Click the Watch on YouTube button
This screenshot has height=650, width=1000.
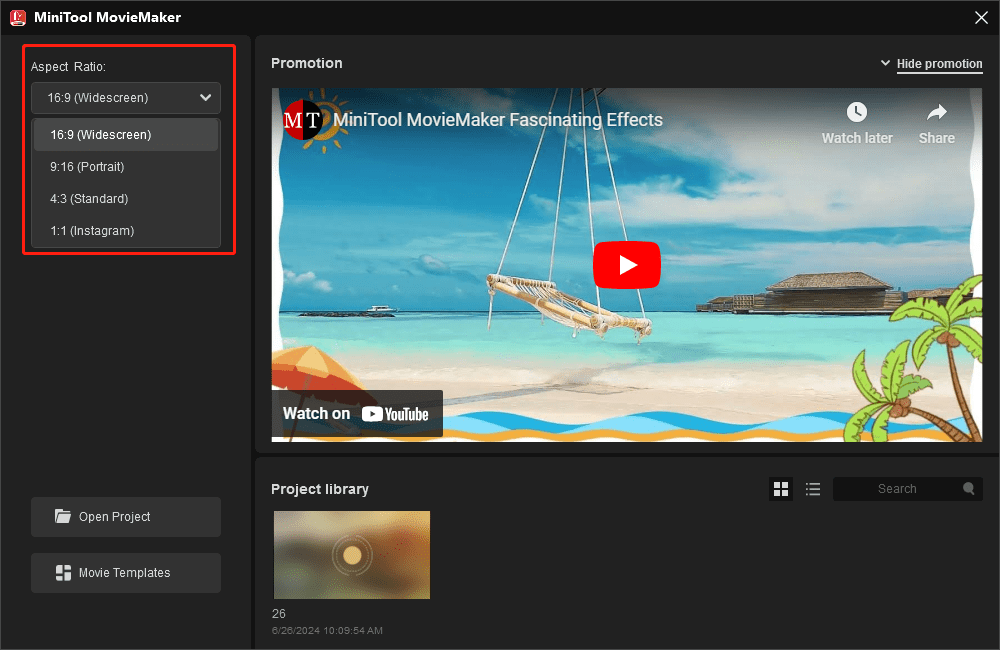pos(357,413)
